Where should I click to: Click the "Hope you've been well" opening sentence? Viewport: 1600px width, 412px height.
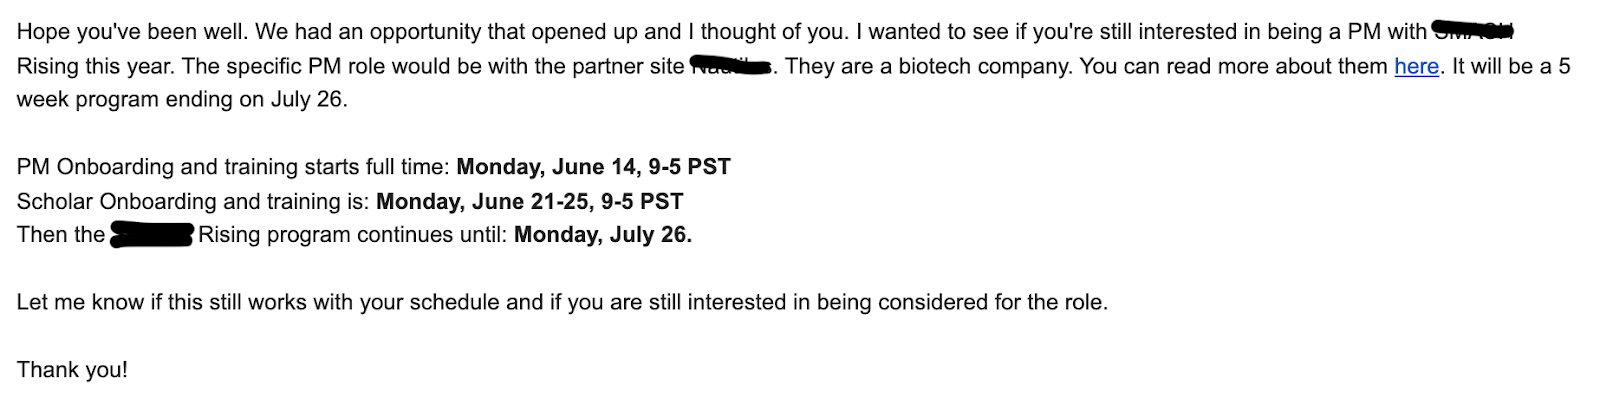click(132, 32)
